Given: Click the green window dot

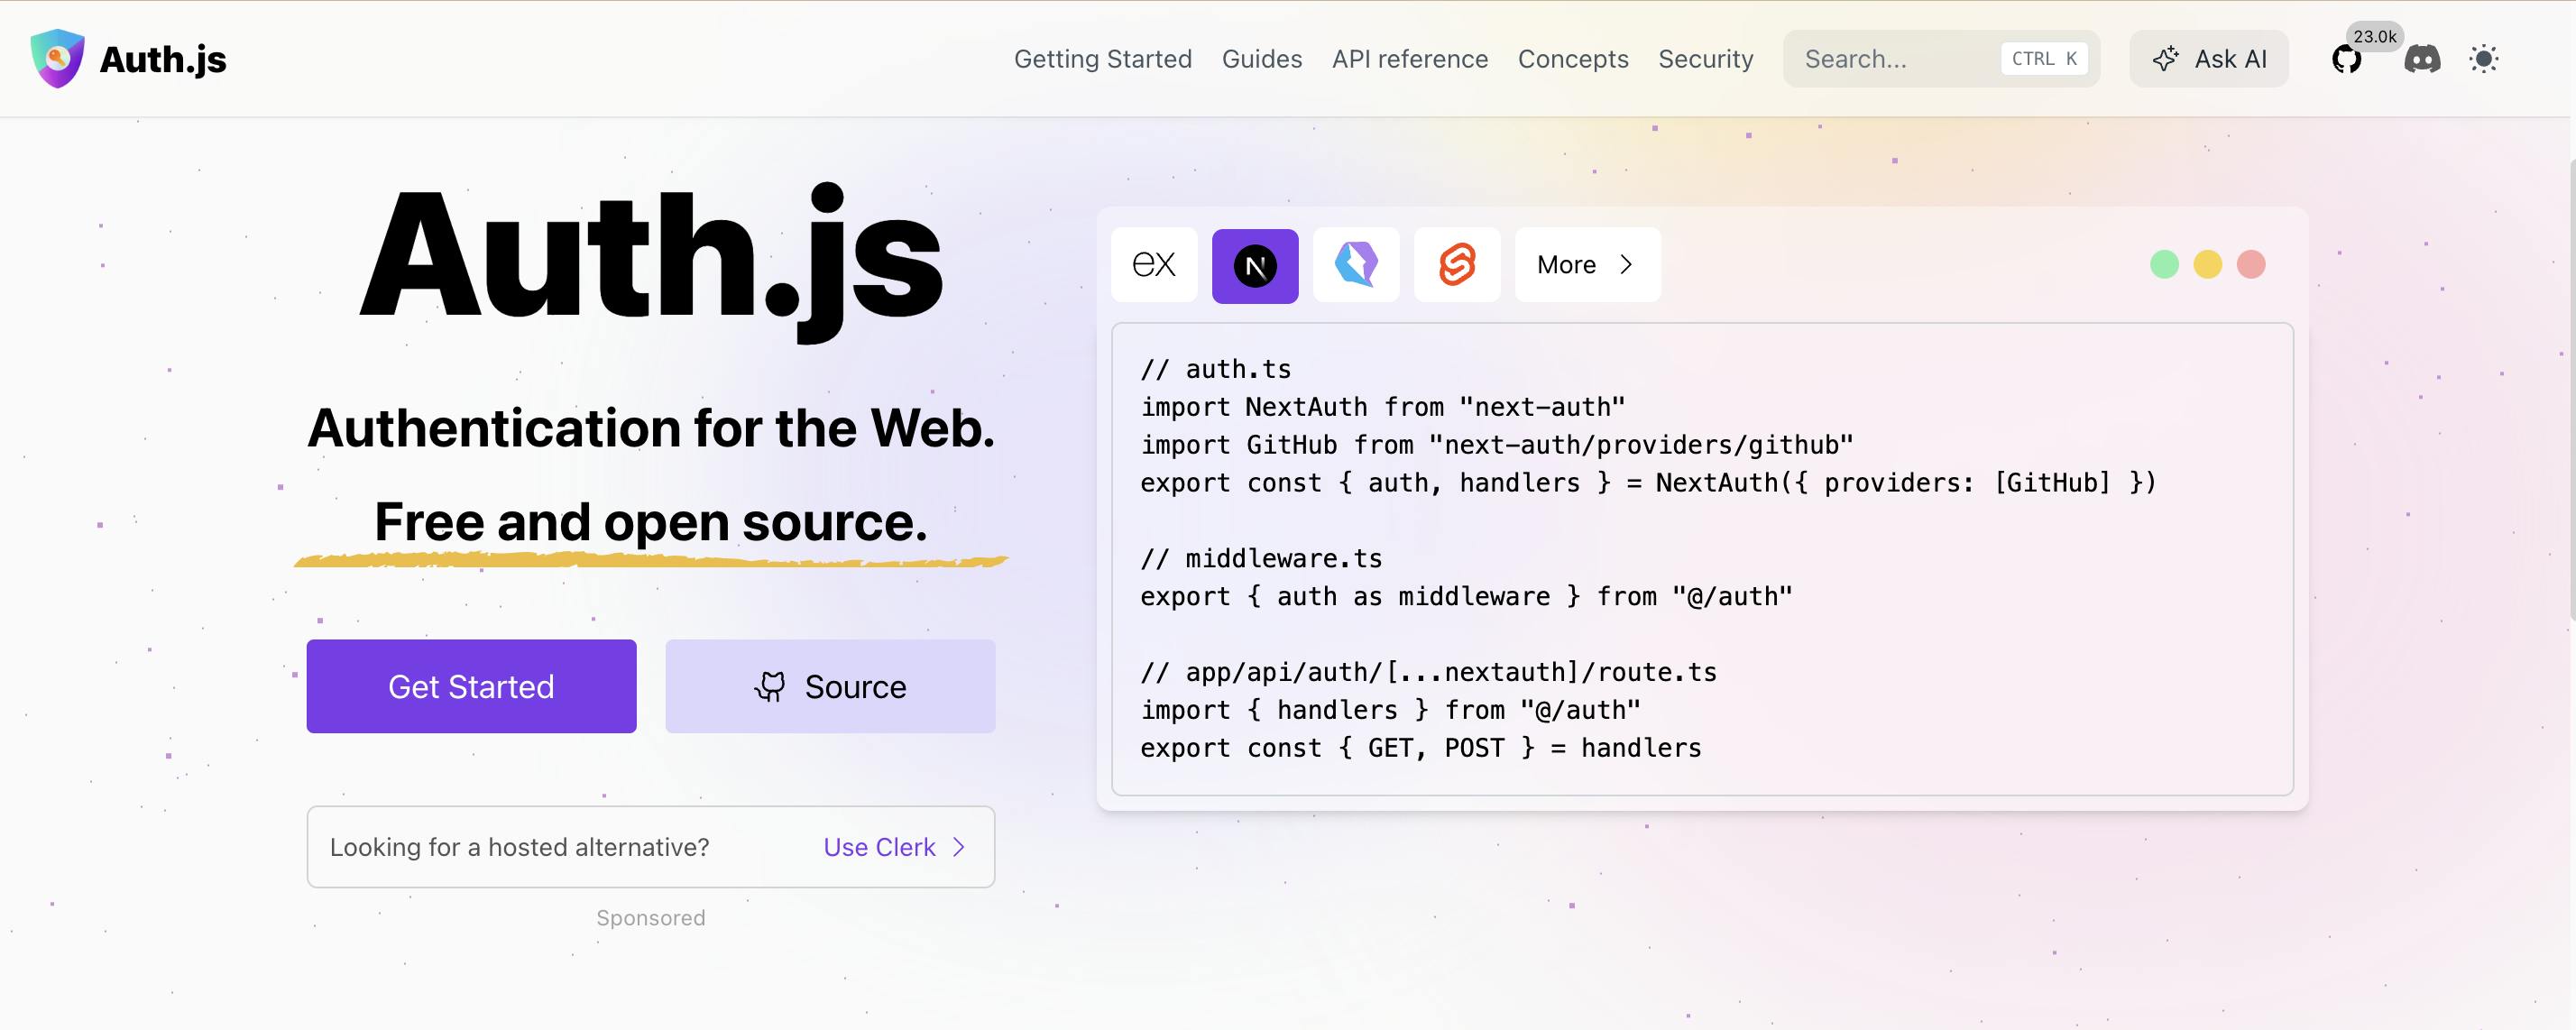Looking at the screenshot, I should (2164, 265).
